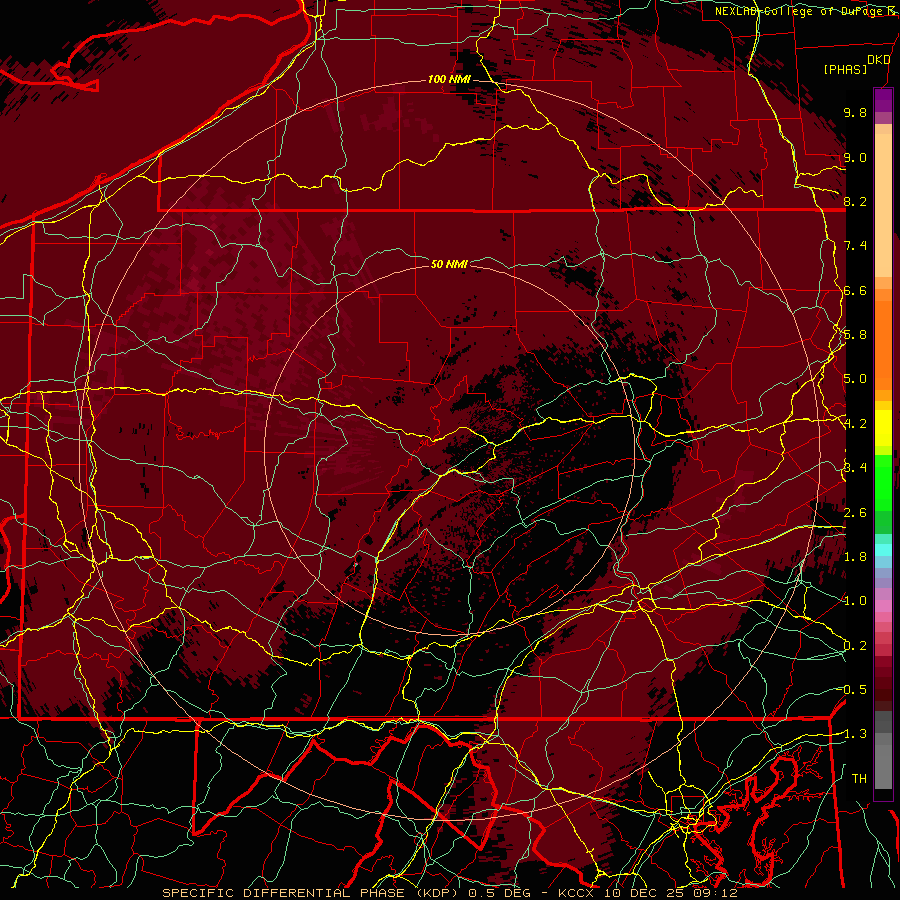This screenshot has height=900, width=900.
Task: Click the 8.2 value on the legend
Action: [x=855, y=201]
